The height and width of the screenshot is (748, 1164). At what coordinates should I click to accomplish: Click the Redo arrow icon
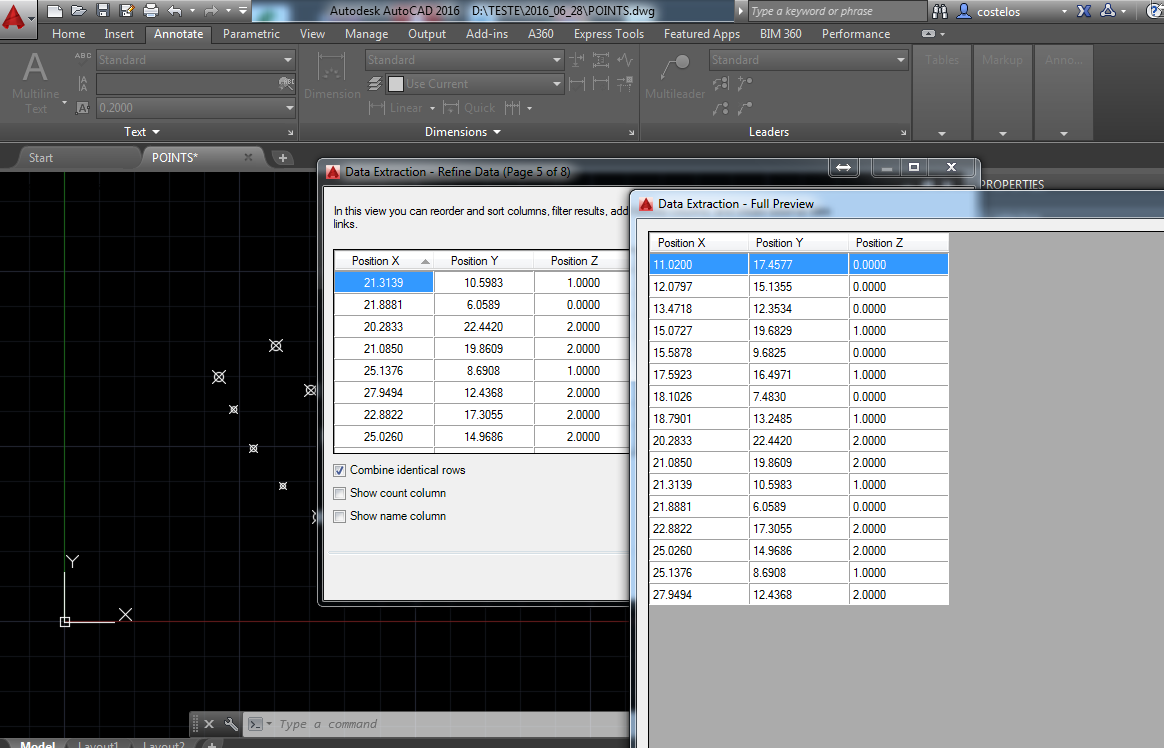(x=211, y=10)
